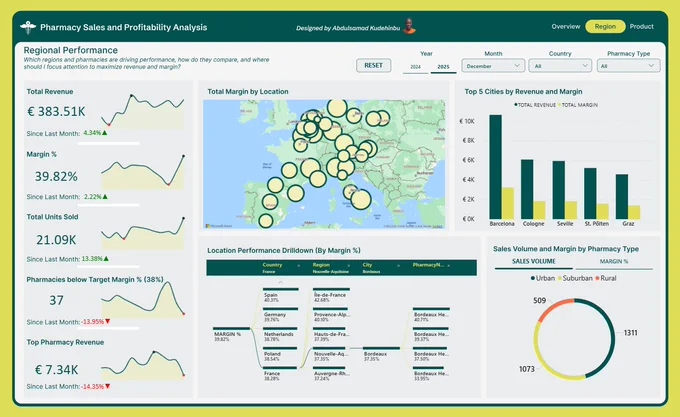The height and width of the screenshot is (417, 680).
Task: Click St. Pölten's dark green revenue bar
Action: coord(590,194)
